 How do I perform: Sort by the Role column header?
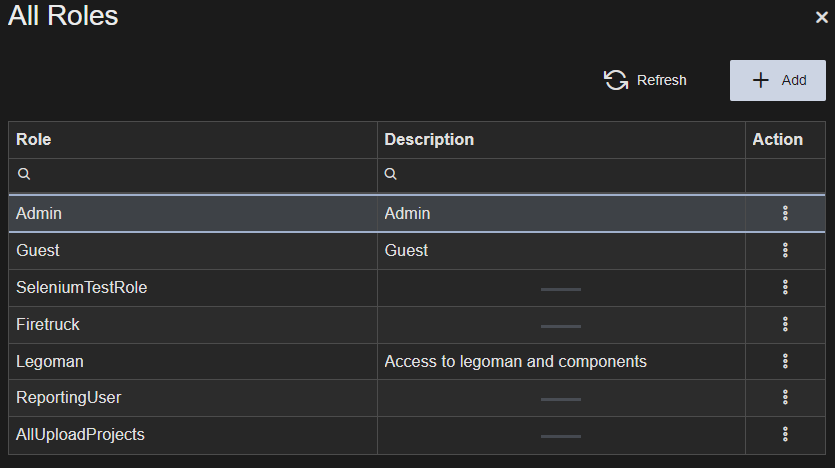tap(34, 140)
